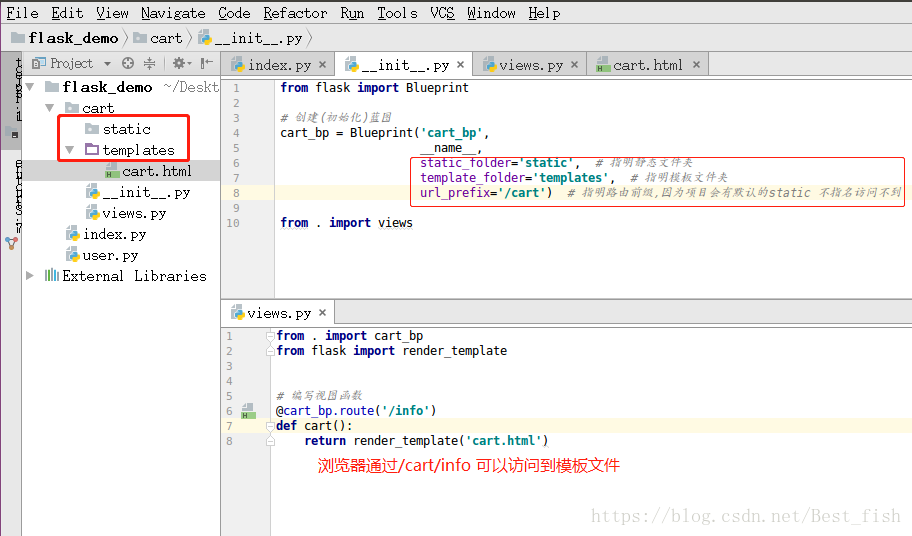Viewport: 912px width, 536px height.
Task: Toggle fold marker at first import line
Action: coord(270,336)
